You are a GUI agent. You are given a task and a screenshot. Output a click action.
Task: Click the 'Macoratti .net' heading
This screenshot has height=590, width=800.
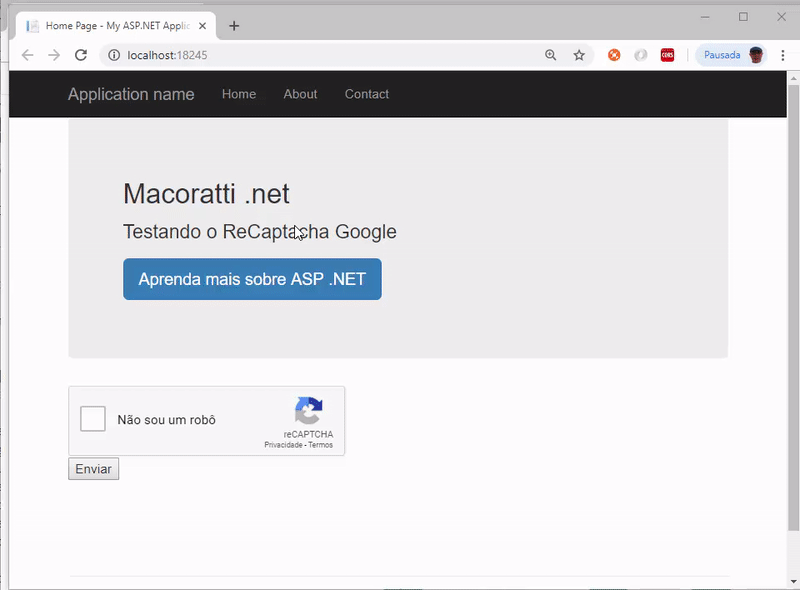(206, 194)
